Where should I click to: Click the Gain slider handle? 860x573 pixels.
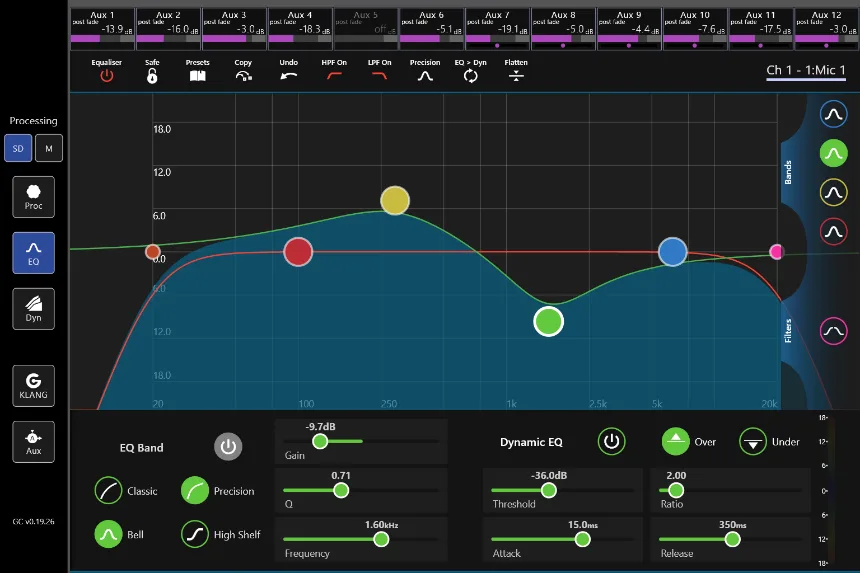320,441
